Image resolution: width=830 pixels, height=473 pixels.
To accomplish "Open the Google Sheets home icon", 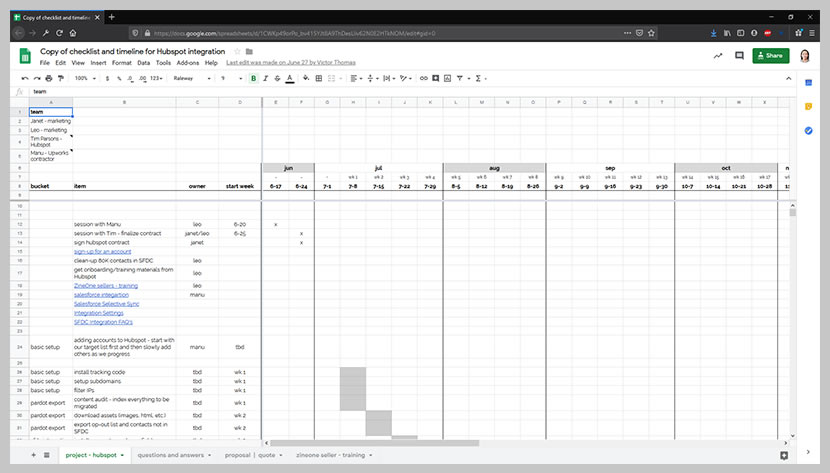I will pos(25,56).
